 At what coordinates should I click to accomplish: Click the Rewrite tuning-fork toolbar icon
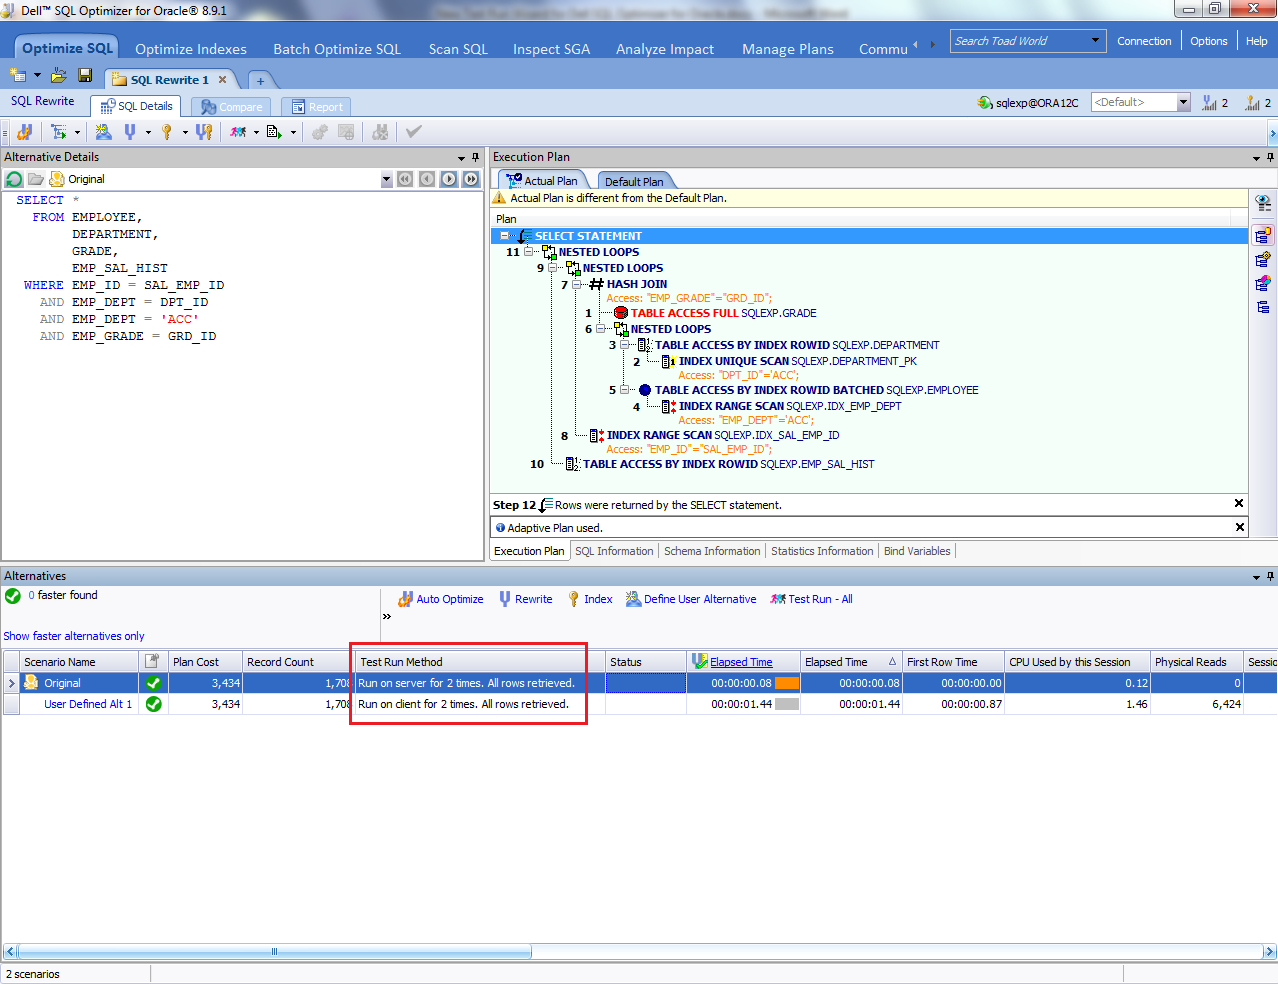pyautogui.click(x=130, y=132)
